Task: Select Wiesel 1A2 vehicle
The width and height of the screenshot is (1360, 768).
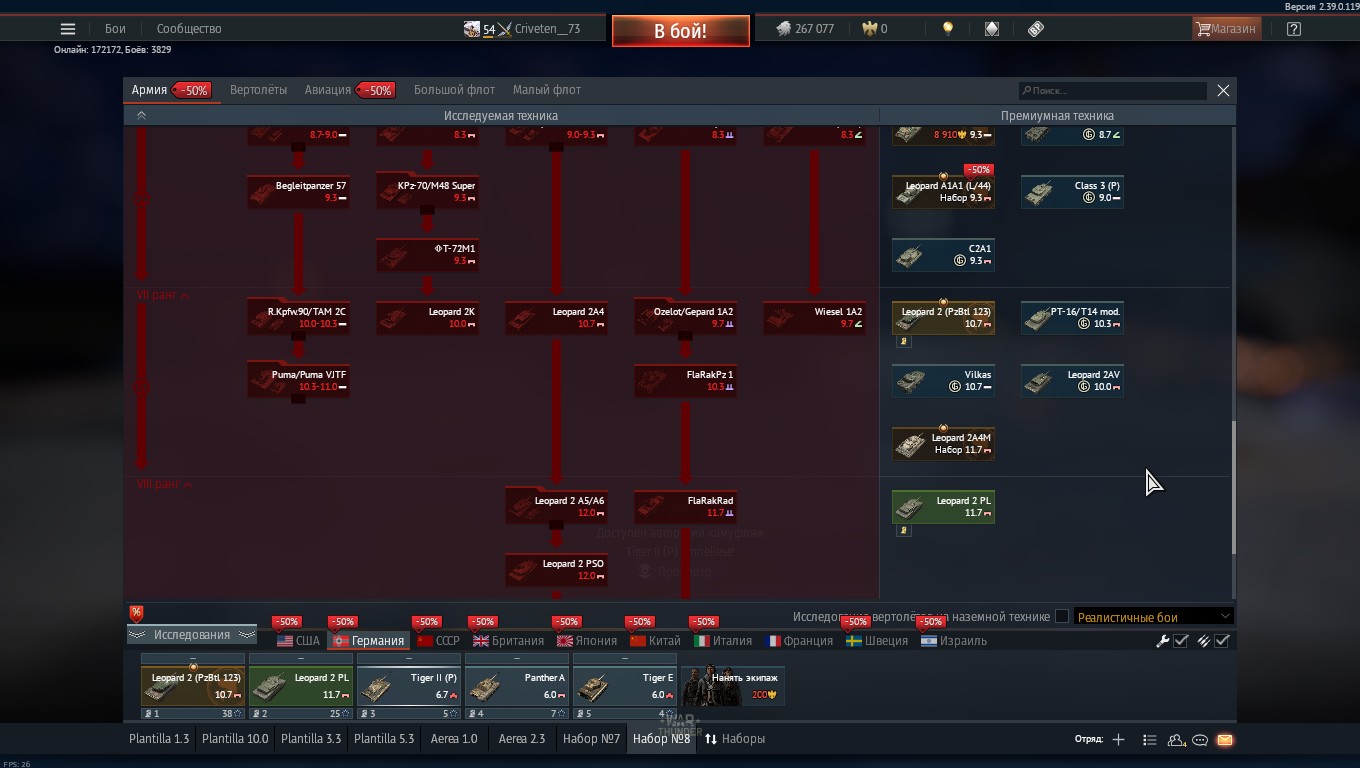Action: [x=814, y=318]
